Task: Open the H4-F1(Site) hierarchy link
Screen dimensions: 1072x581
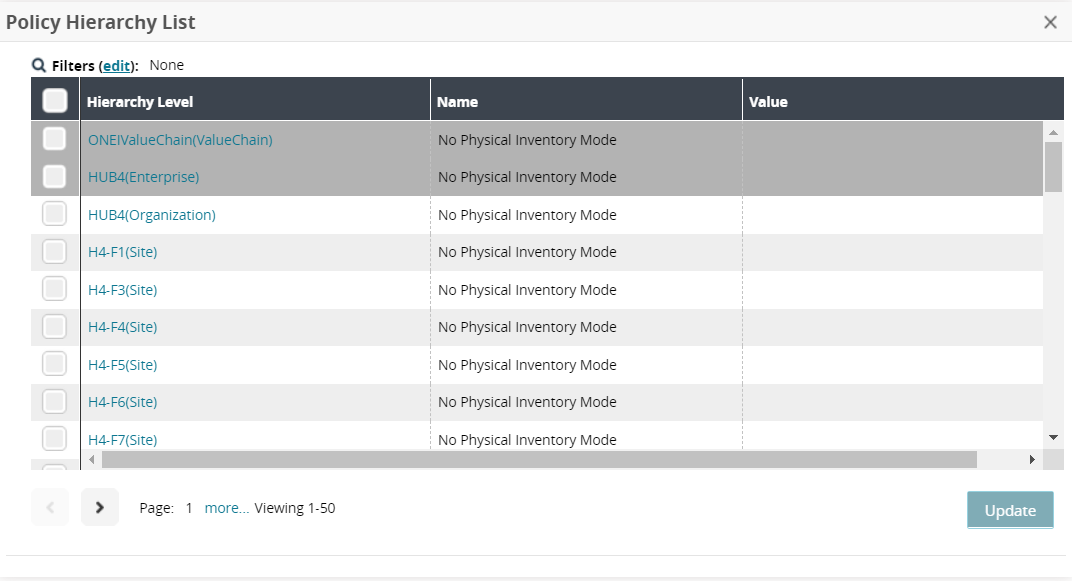Action: [122, 252]
